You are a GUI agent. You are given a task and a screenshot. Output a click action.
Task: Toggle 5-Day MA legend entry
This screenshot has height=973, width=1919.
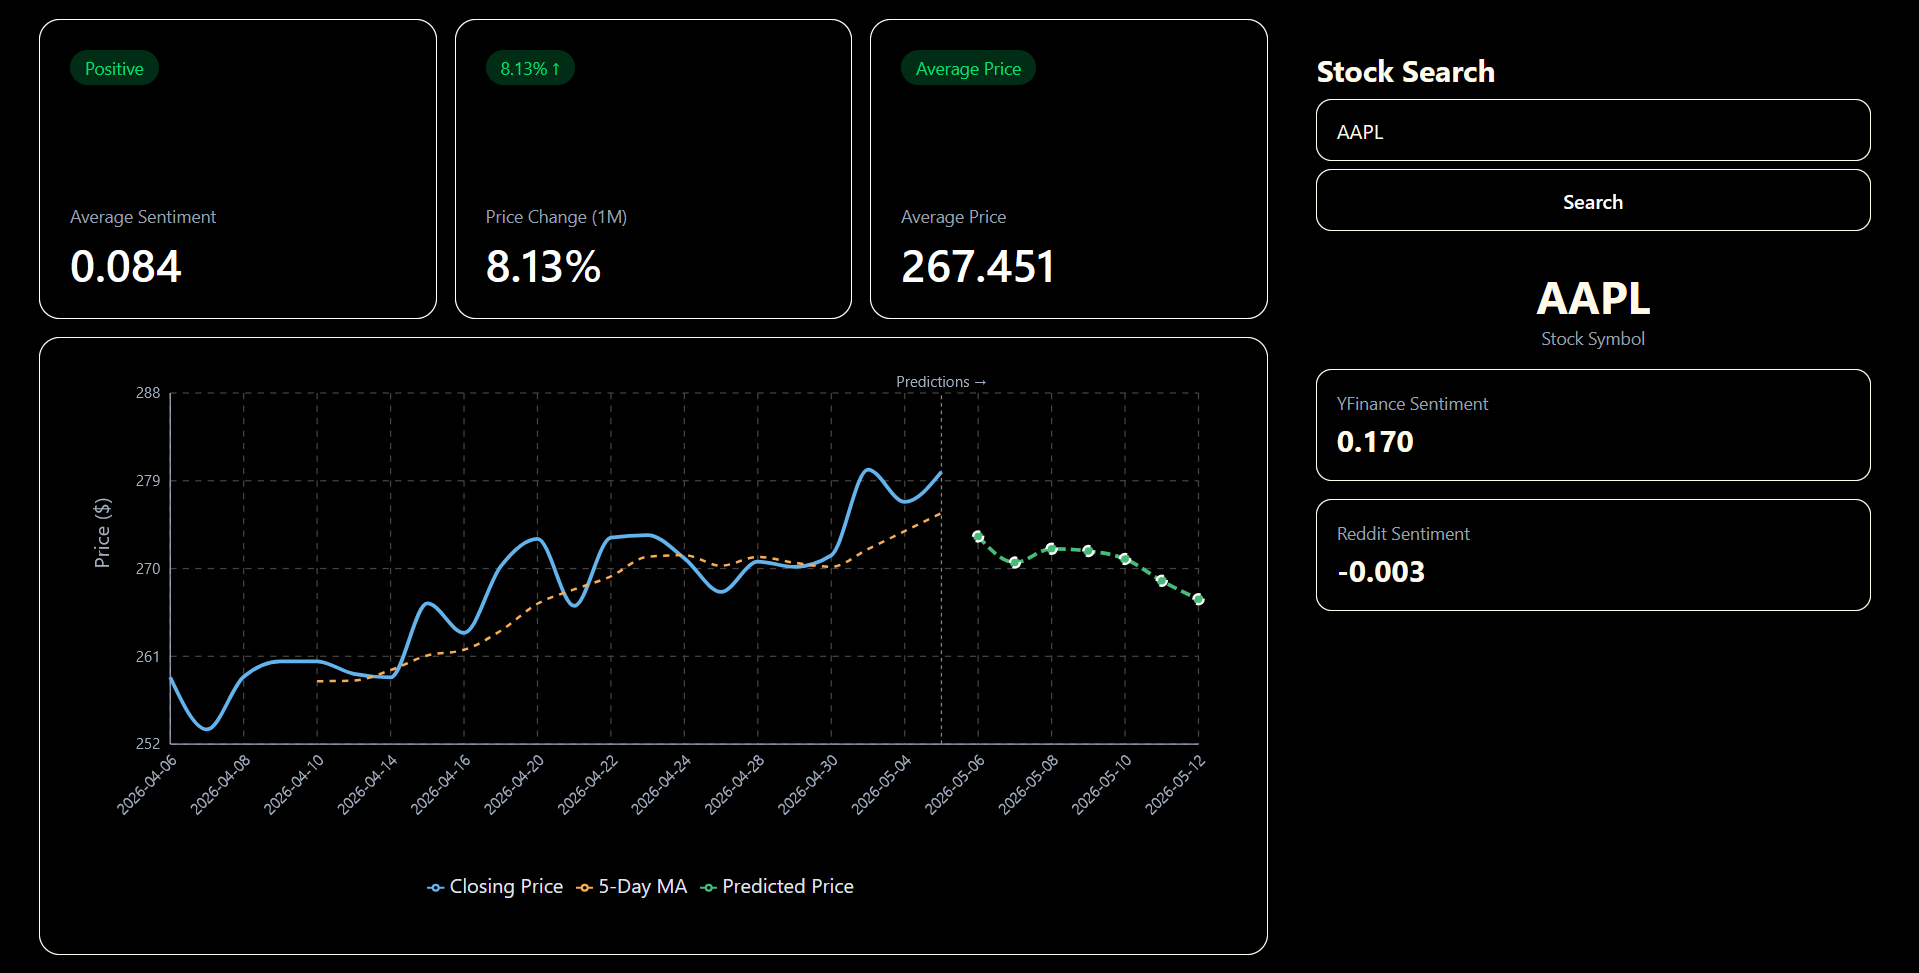[632, 887]
